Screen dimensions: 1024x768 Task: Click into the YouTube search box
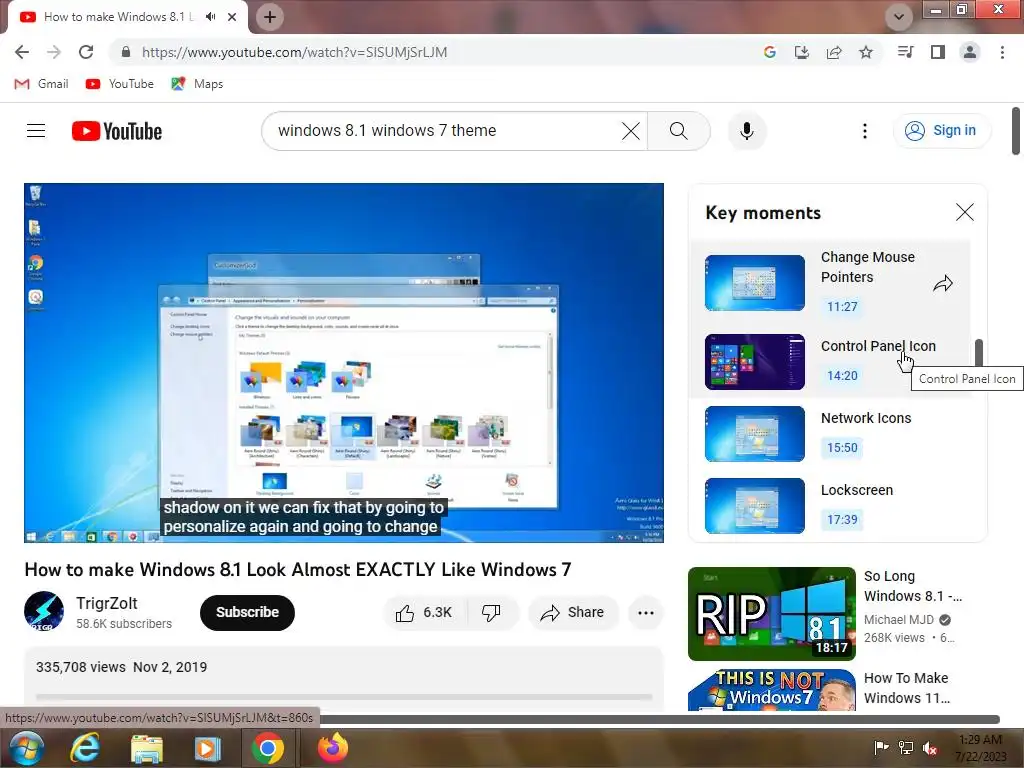click(x=444, y=131)
